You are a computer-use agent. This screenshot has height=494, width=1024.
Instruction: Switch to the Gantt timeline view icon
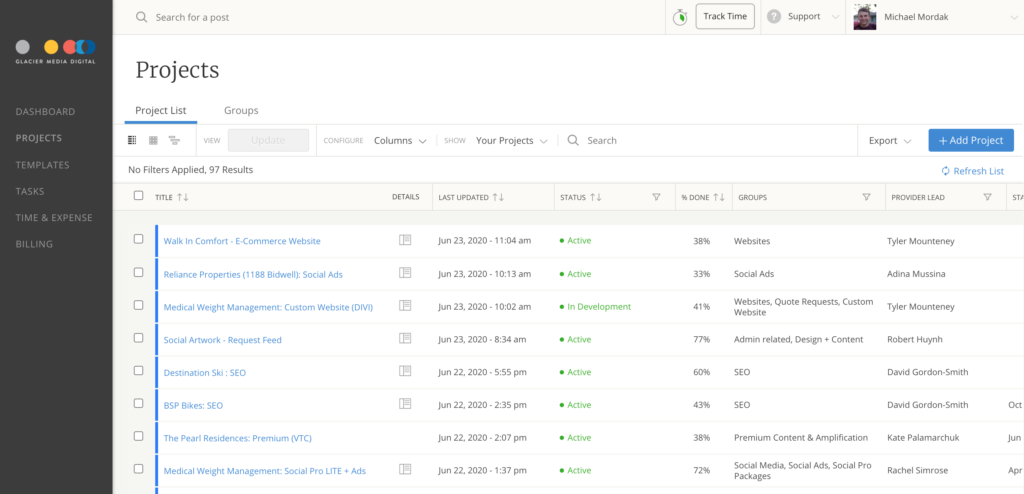[x=174, y=140]
